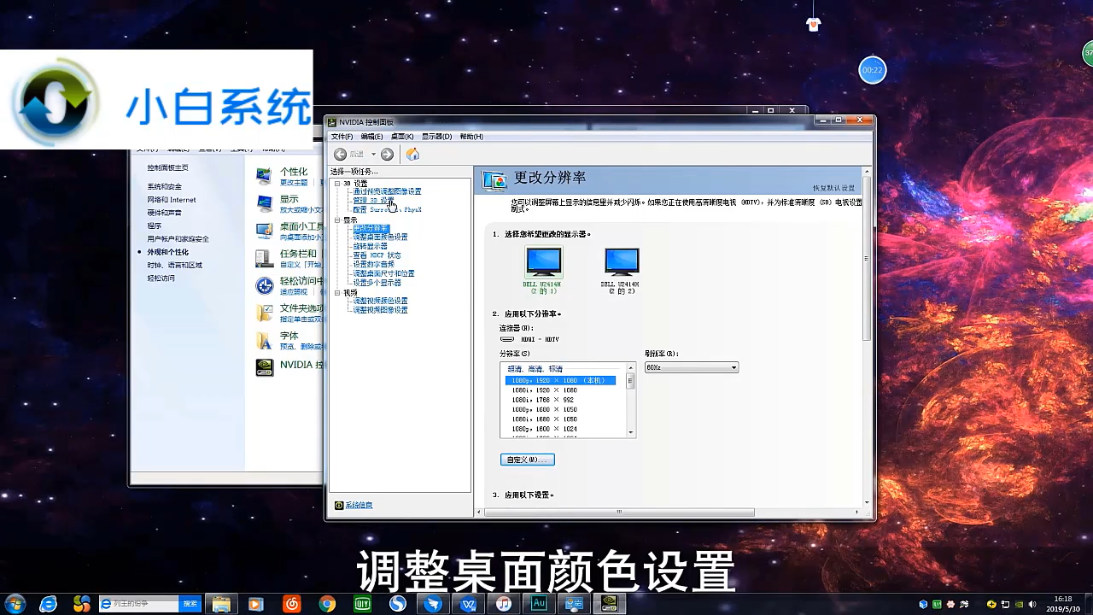This screenshot has width=1093, height=615.
Task: Click the NVIDIA panel vertical scrollbar thumb
Action: tap(866, 258)
